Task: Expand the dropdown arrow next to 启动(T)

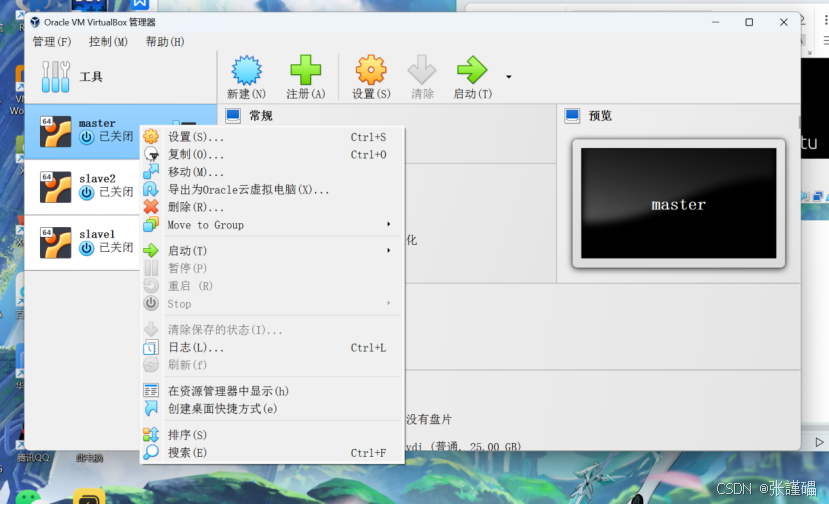Action: click(x=509, y=77)
